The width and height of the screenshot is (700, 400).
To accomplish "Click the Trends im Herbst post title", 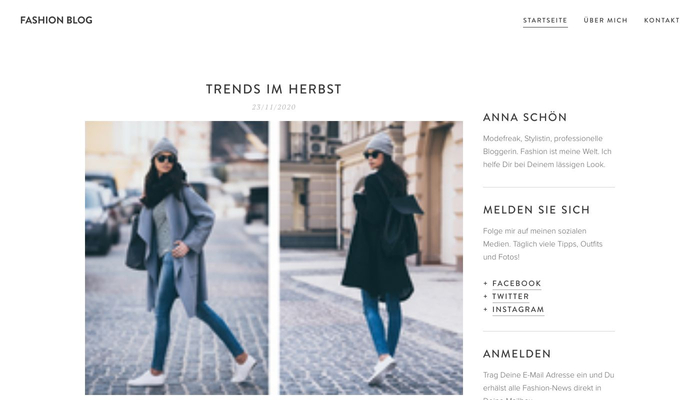I will (x=274, y=89).
